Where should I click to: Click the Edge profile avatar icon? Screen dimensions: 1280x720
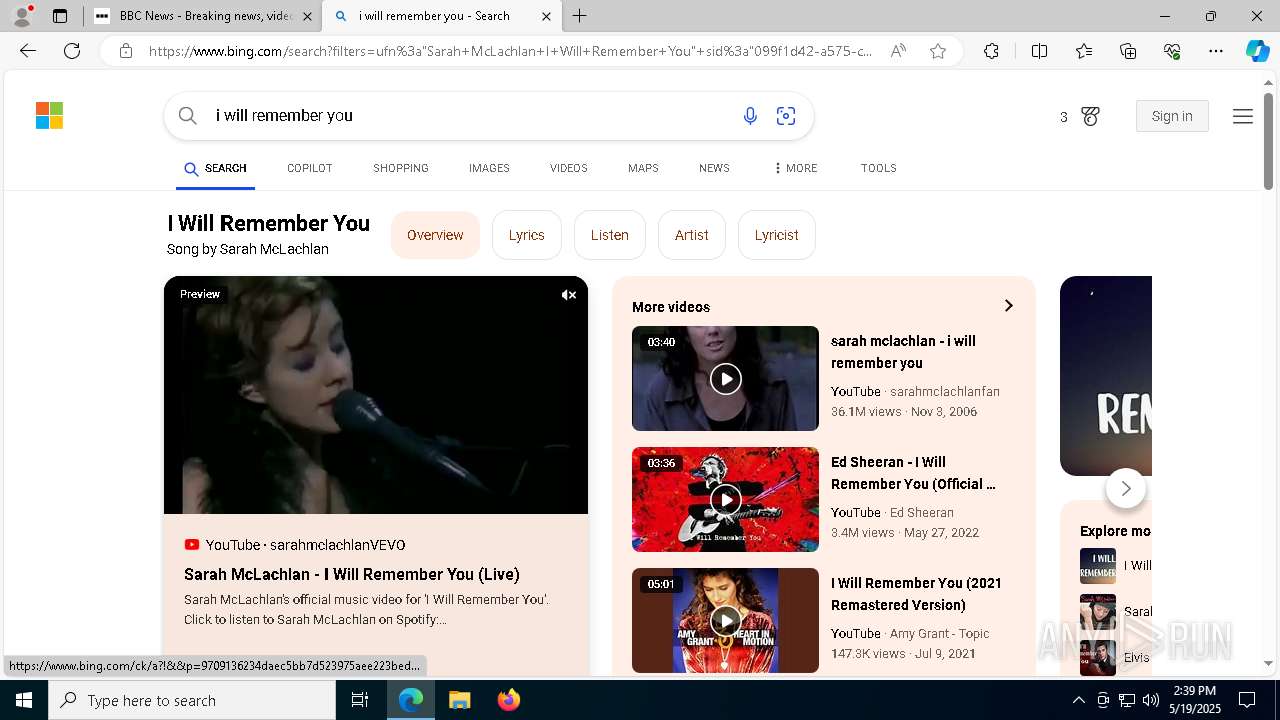click(x=22, y=16)
